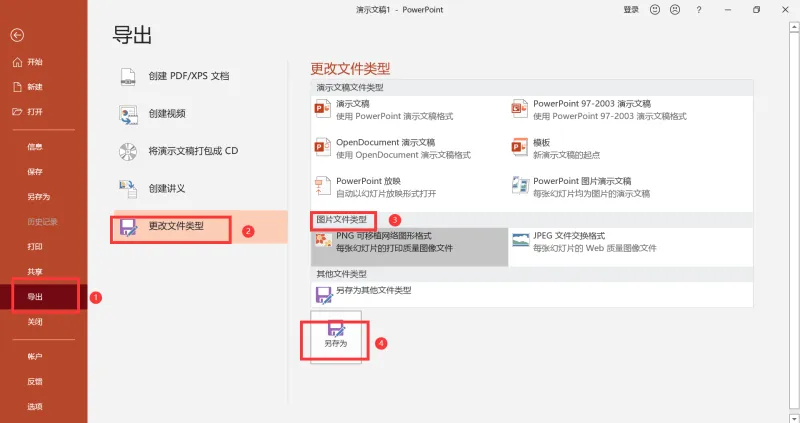This screenshot has width=800, height=423.
Task: Select PowerPoint 97-2003 演示文稿 text
Action: point(592,104)
